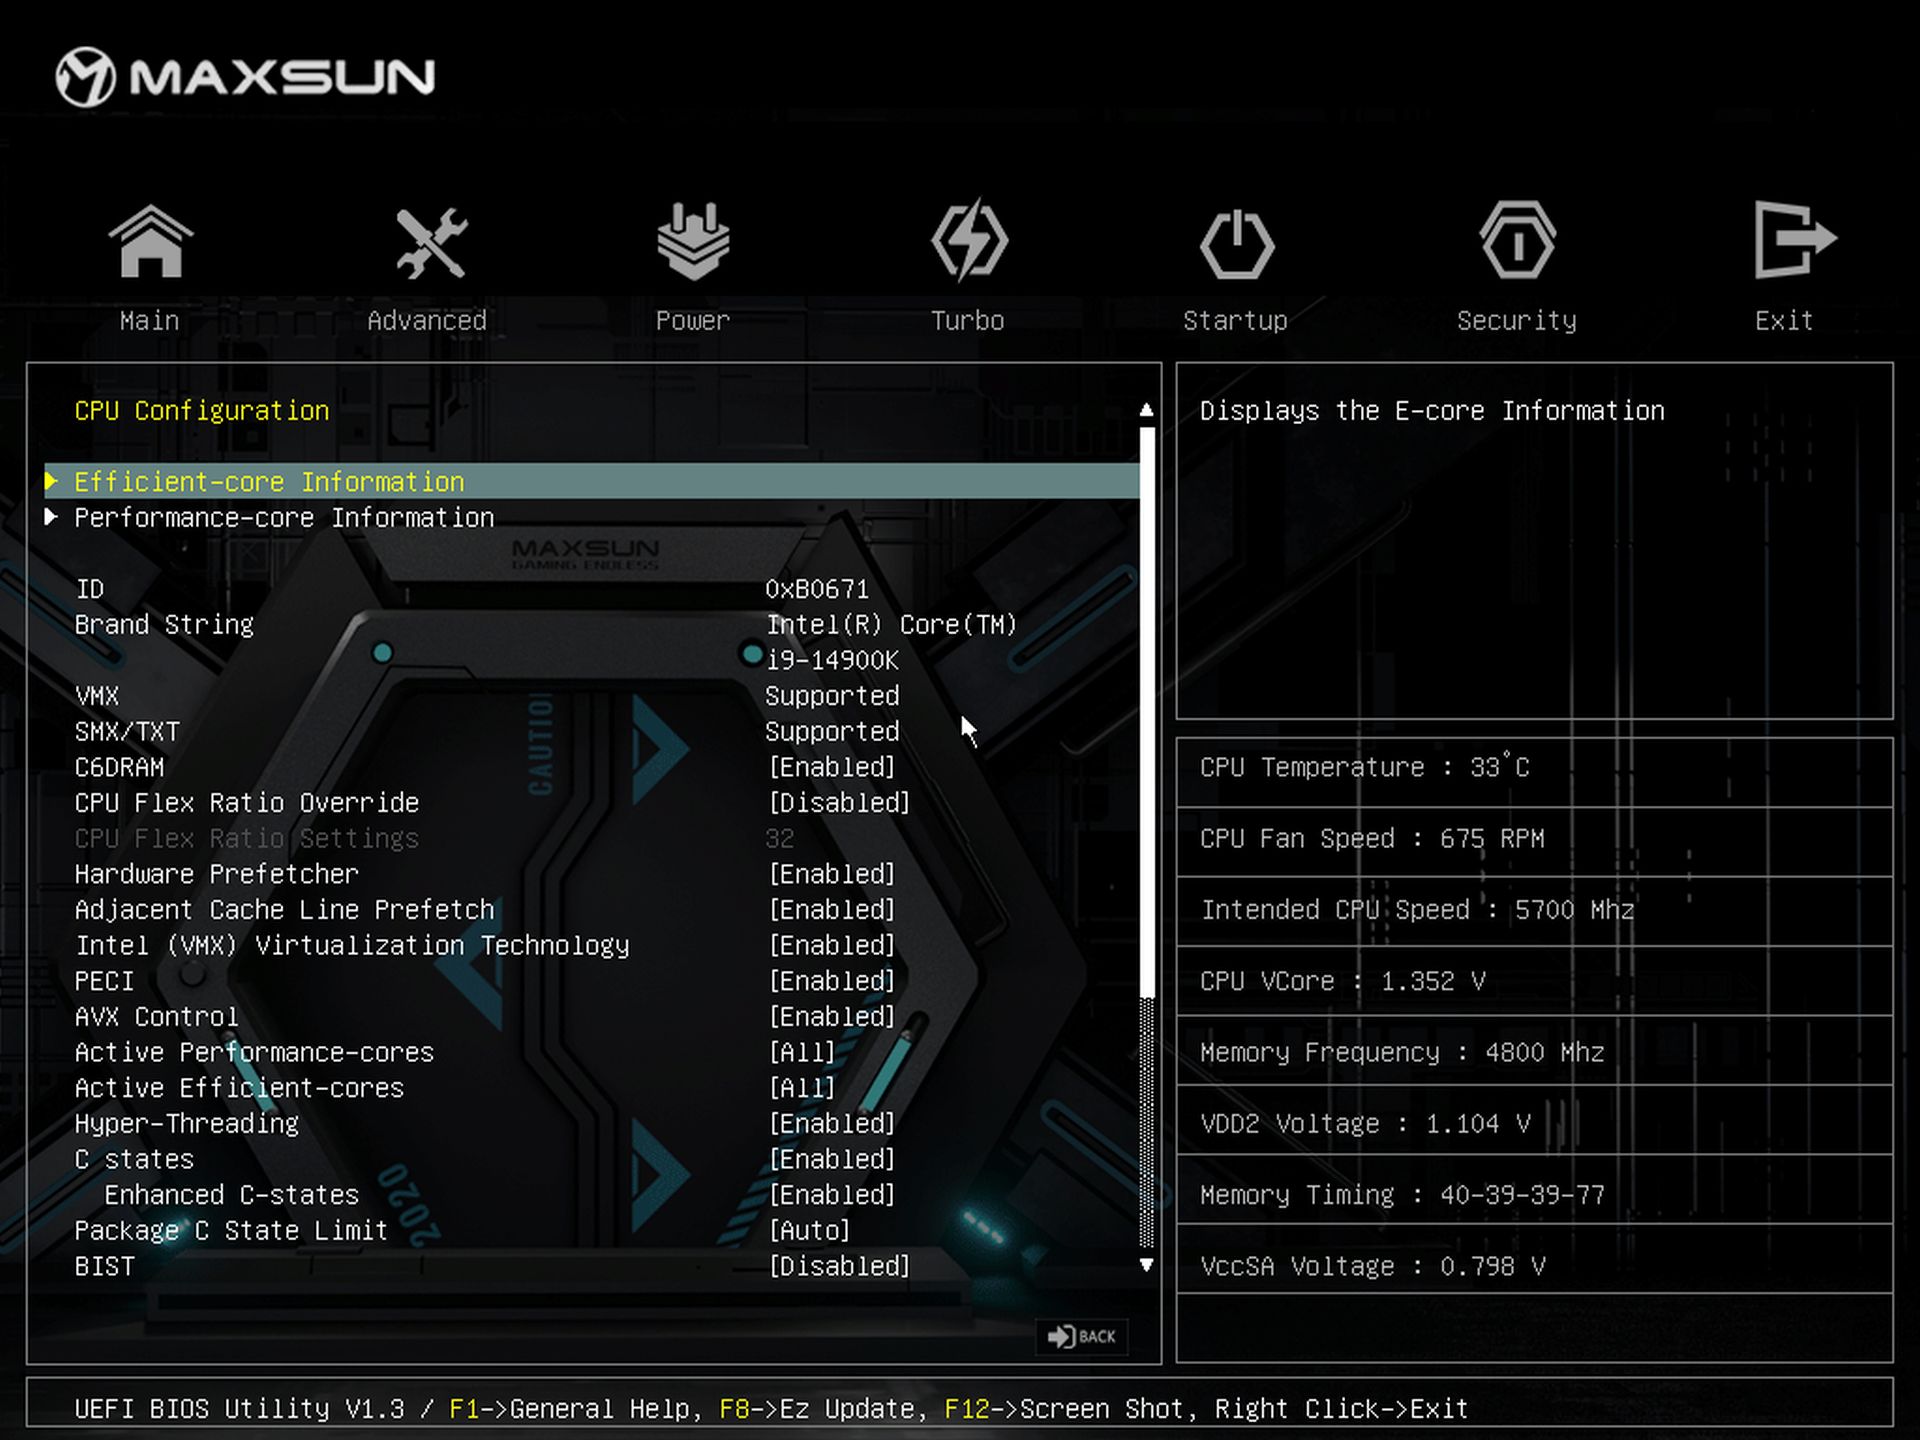This screenshot has width=1920, height=1440.
Task: Click the VccSA Voltage readout
Action: 1372,1266
